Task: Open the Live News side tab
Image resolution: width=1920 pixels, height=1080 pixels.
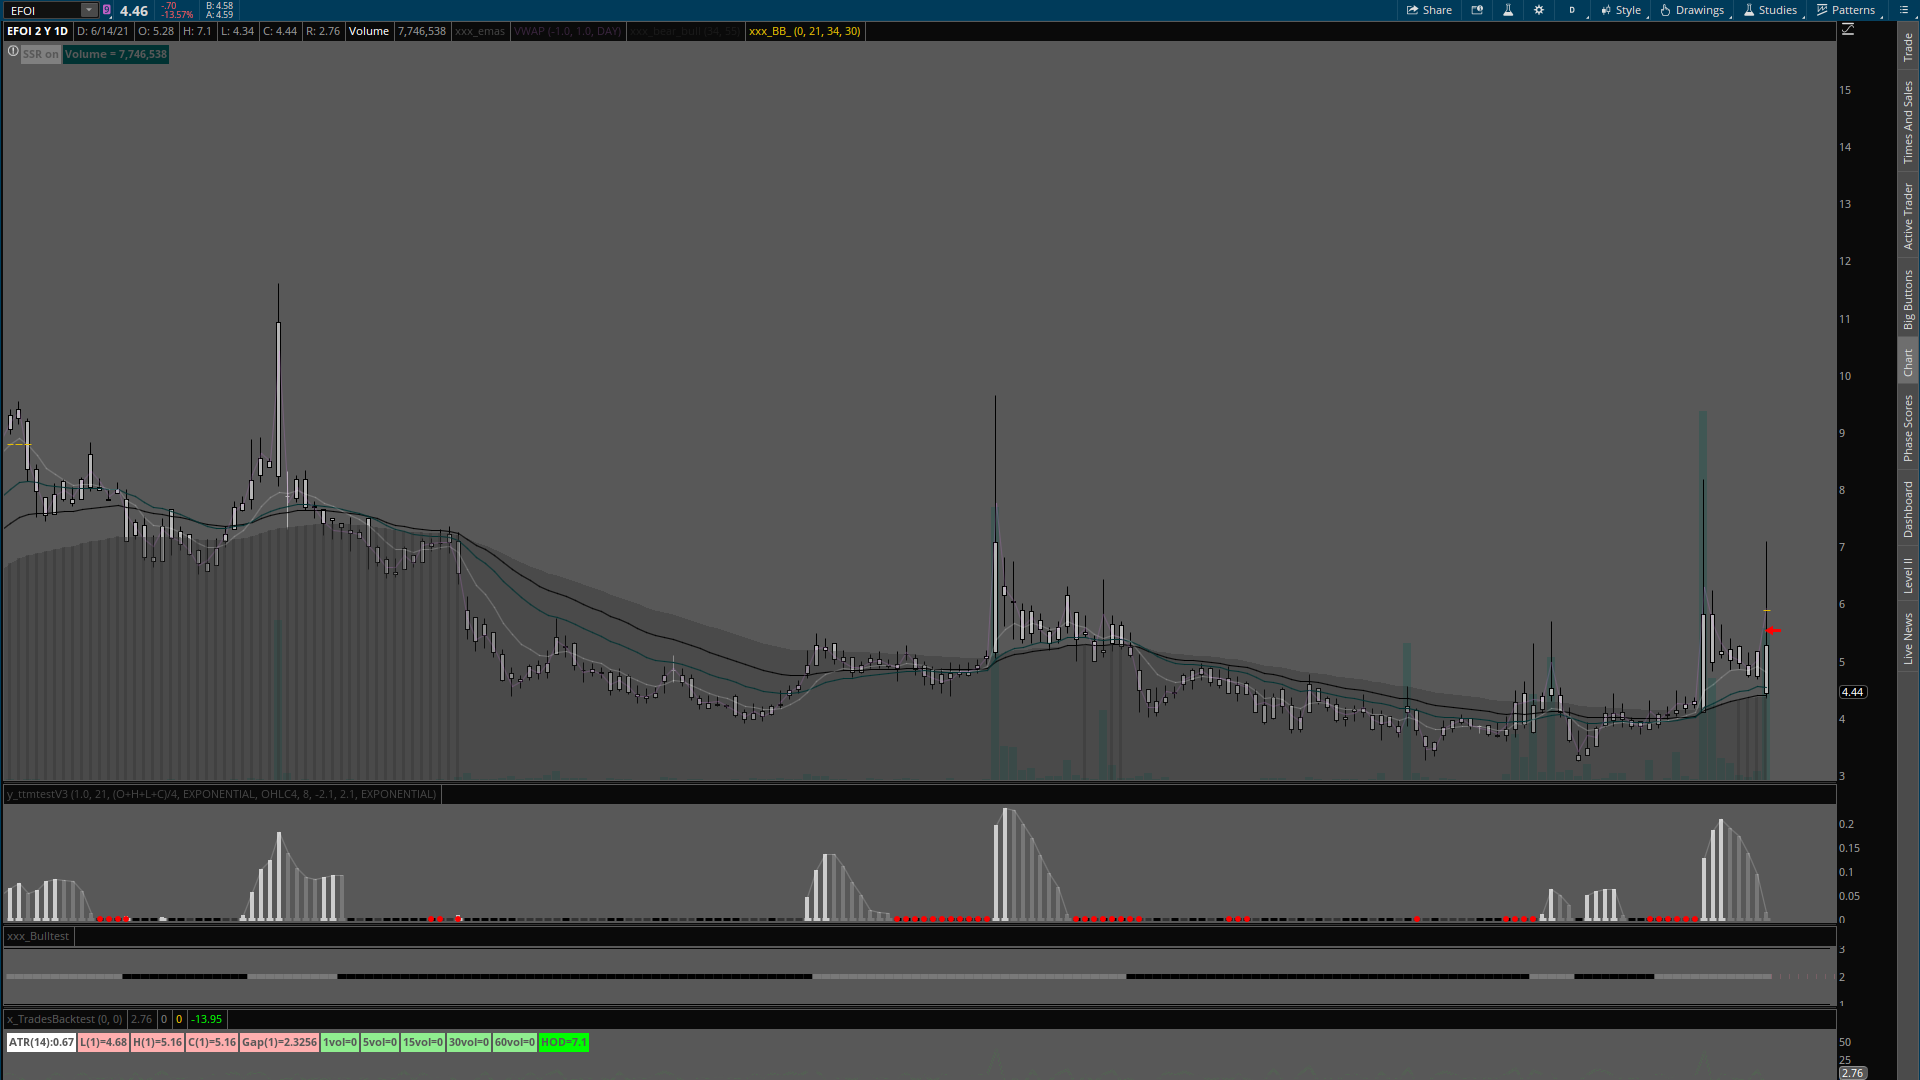Action: tap(1908, 639)
